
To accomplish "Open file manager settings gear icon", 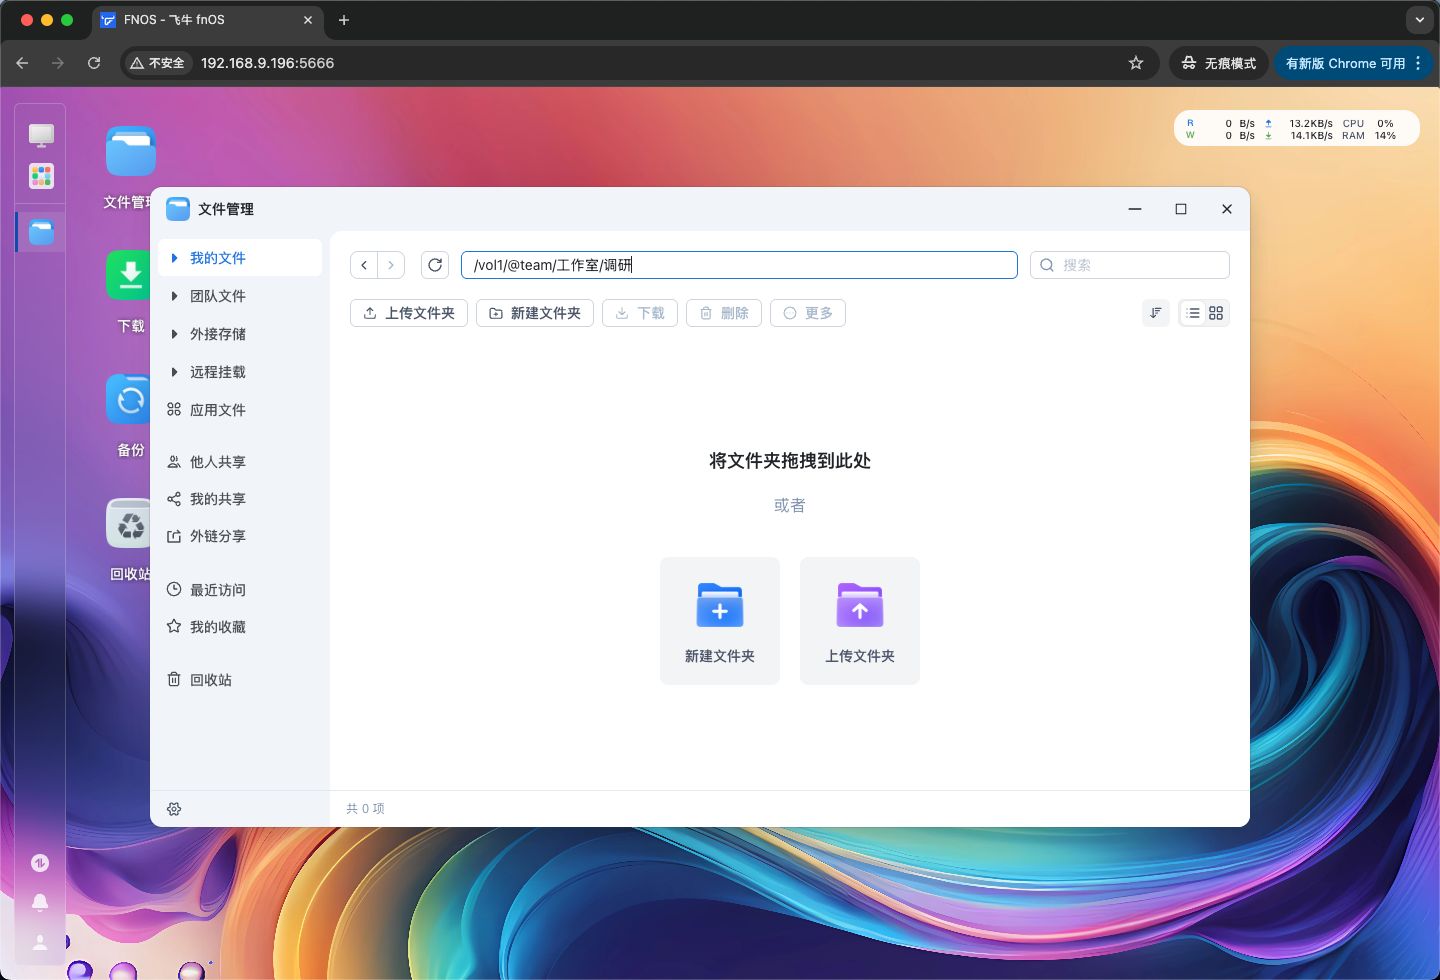I will pyautogui.click(x=174, y=809).
